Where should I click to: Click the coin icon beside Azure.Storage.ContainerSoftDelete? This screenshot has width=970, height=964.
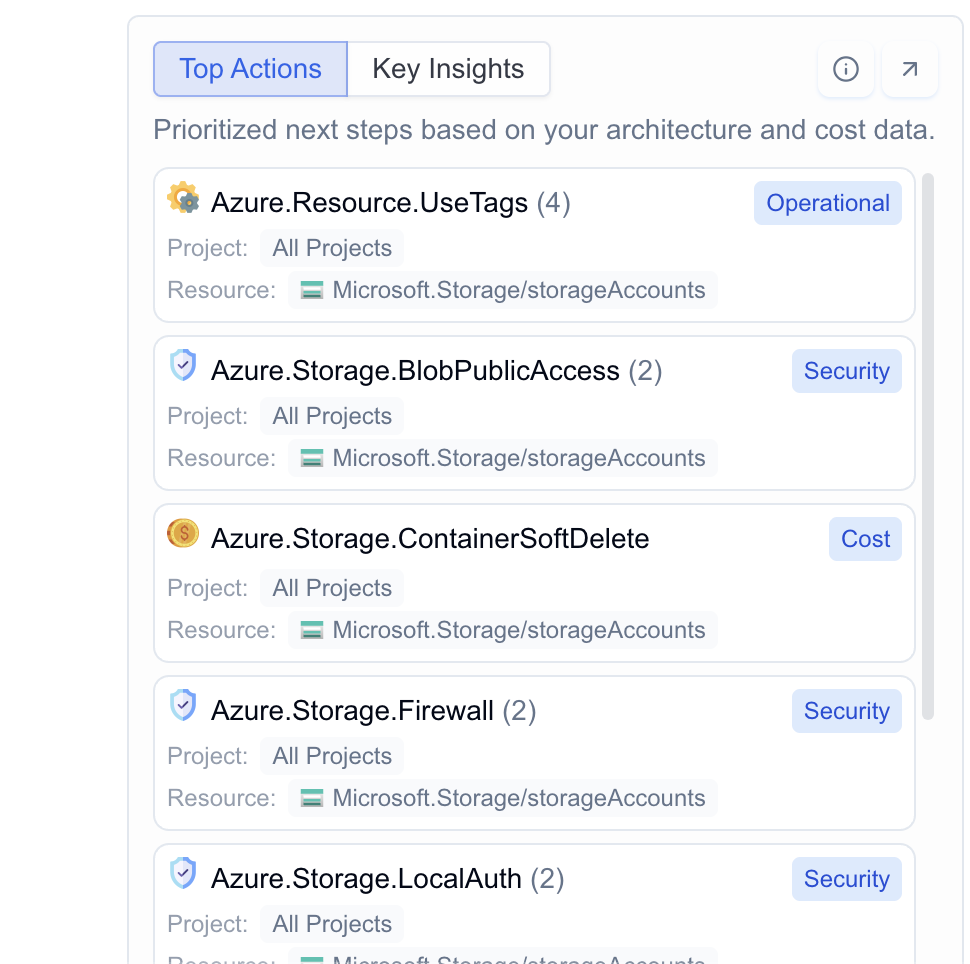[183, 533]
